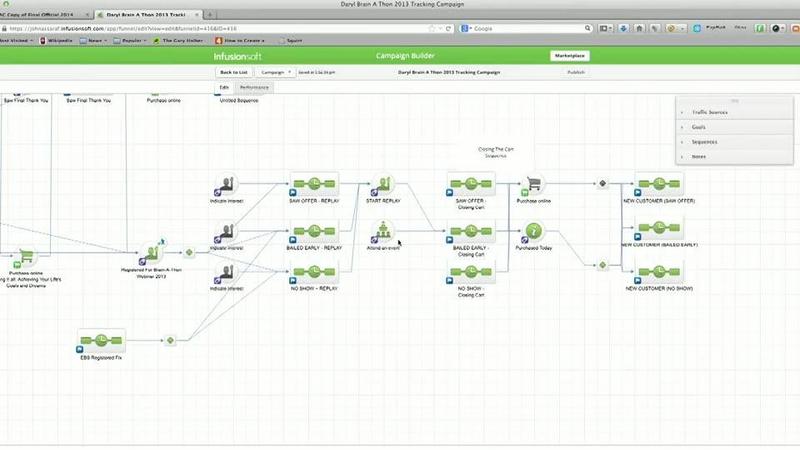Open the News bookmarks folder dropdown
This screenshot has height=450, width=800.
[x=94, y=40]
